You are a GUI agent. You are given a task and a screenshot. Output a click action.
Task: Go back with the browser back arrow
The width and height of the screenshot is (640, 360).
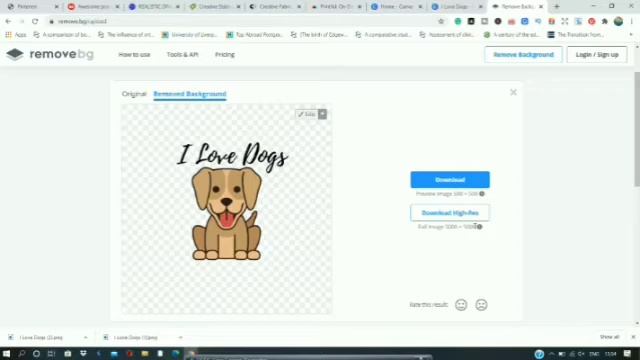(8, 21)
